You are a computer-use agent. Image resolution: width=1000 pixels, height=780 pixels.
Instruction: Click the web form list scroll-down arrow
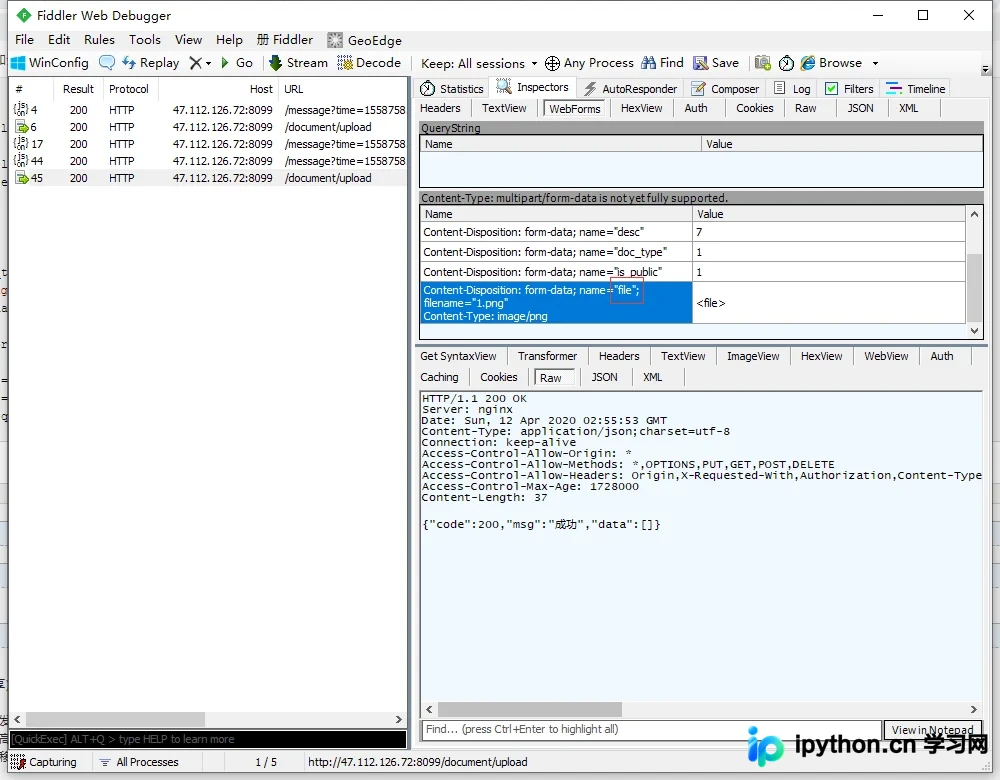tap(974, 330)
